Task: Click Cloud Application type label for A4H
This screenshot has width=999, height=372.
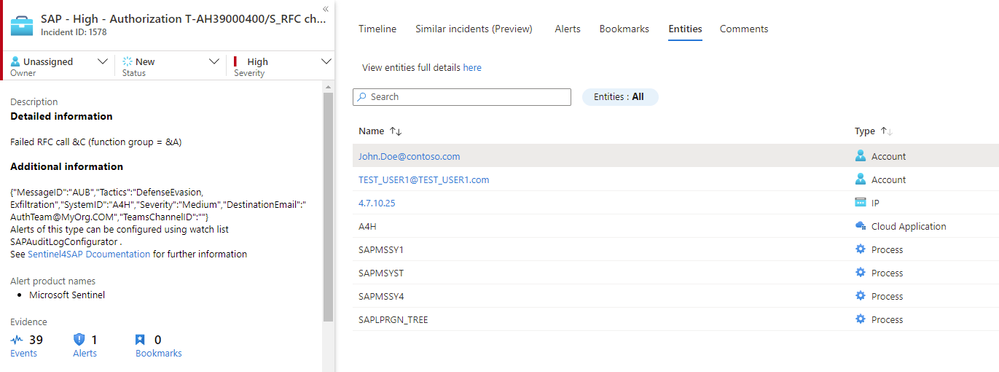Action: point(909,226)
